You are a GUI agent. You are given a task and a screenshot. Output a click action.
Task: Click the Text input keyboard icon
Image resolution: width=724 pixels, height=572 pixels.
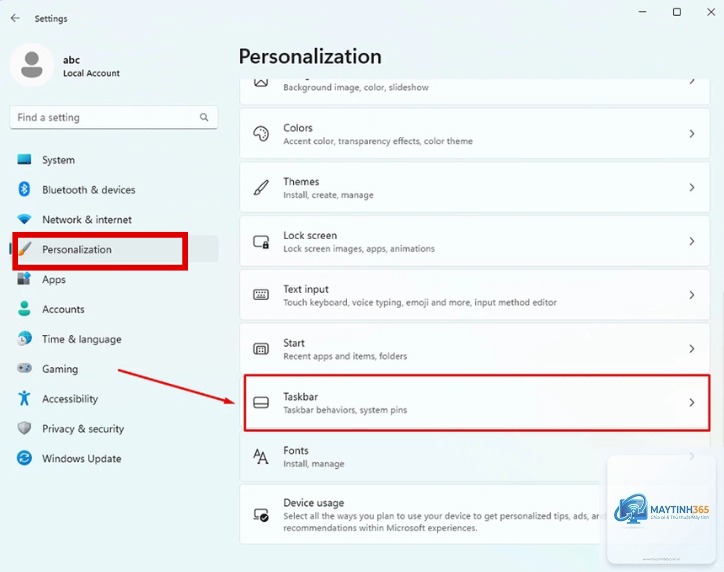pyautogui.click(x=261, y=295)
